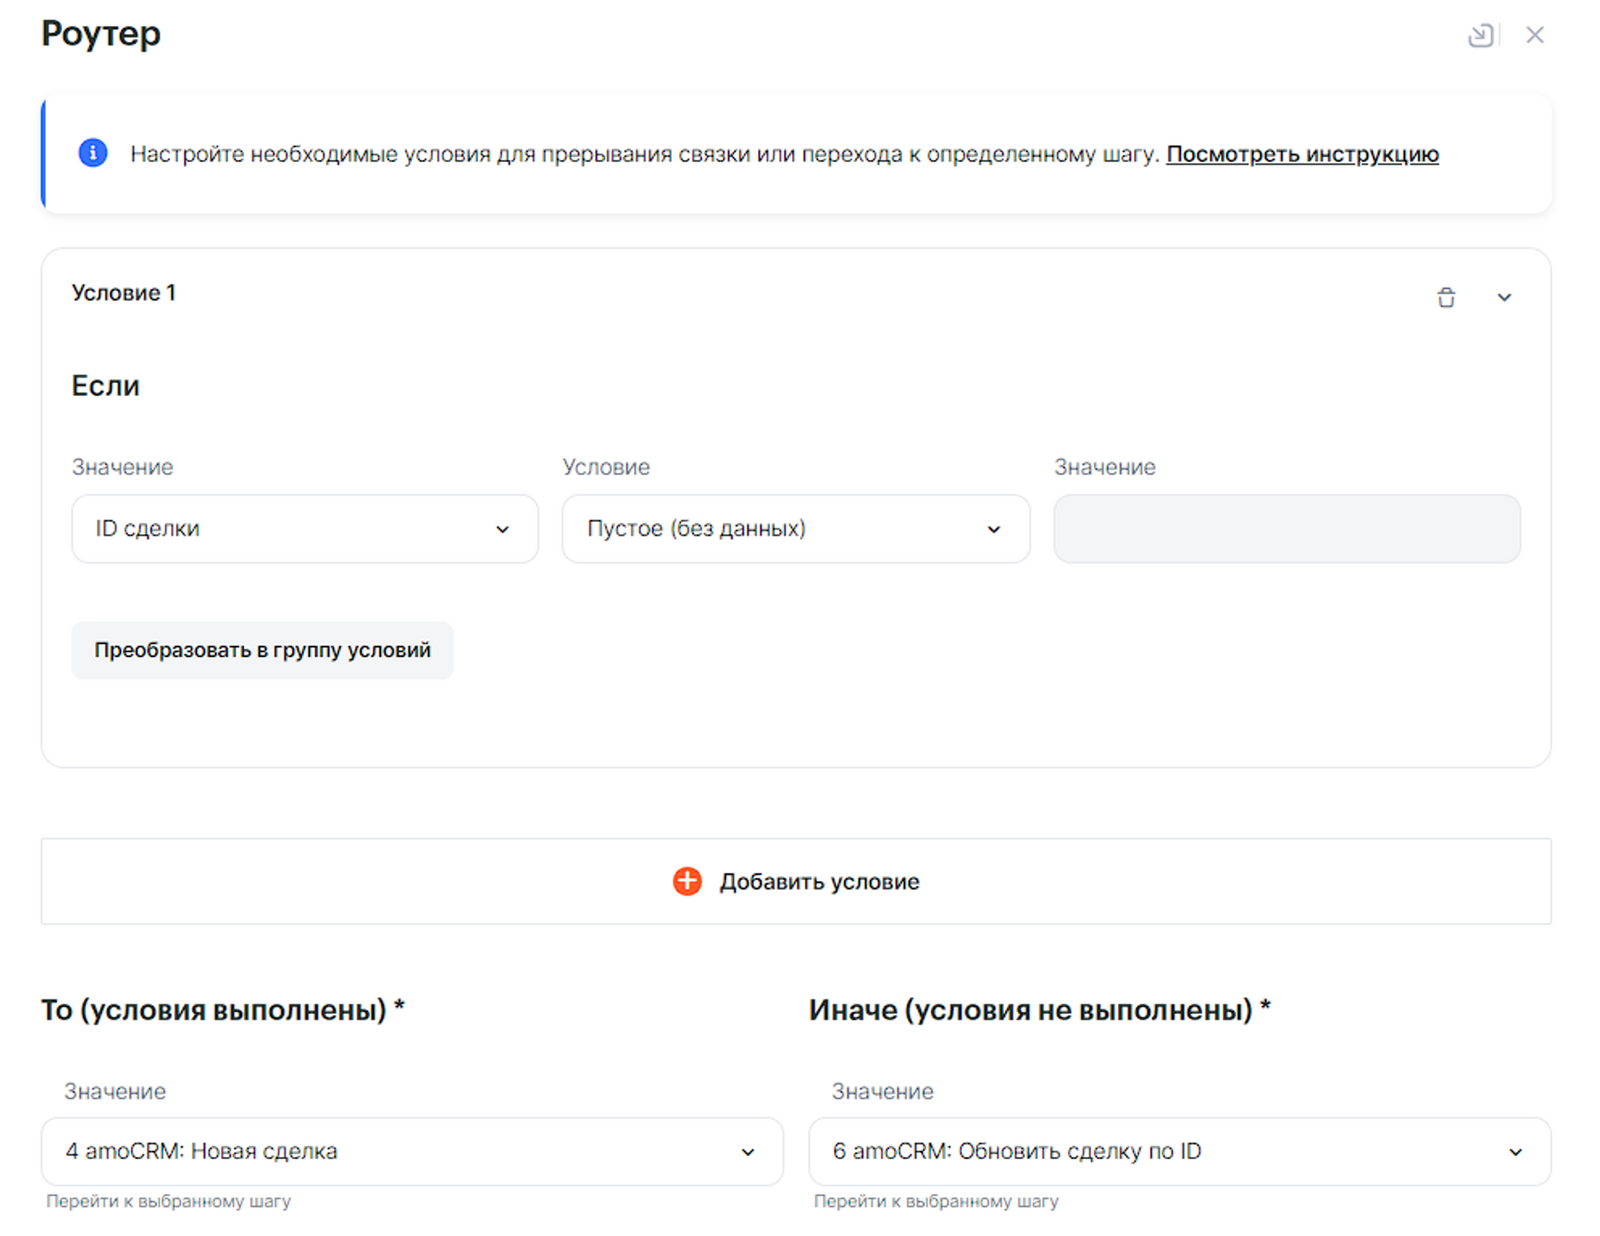Open the Посмотреть инструкцию link

point(1302,154)
